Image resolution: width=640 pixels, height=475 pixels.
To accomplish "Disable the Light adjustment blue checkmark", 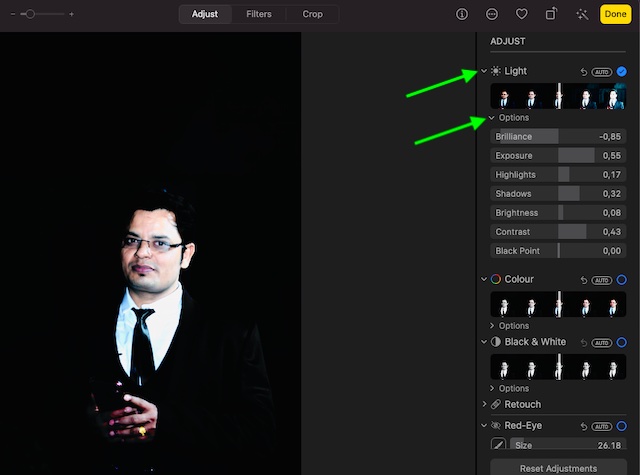I will (621, 71).
